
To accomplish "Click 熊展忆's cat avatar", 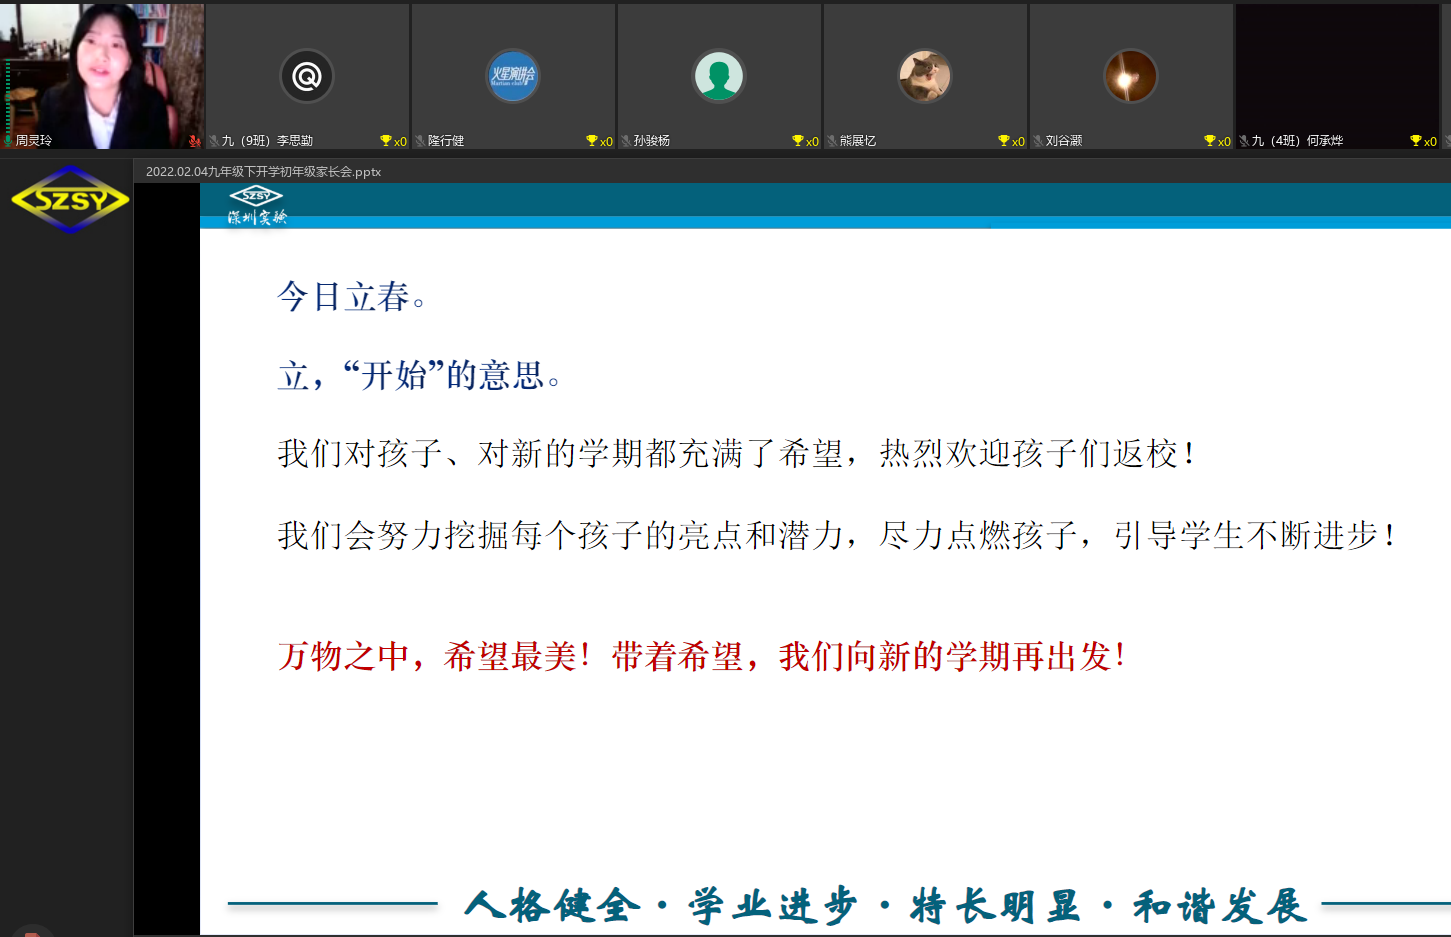I will pyautogui.click(x=924, y=76).
